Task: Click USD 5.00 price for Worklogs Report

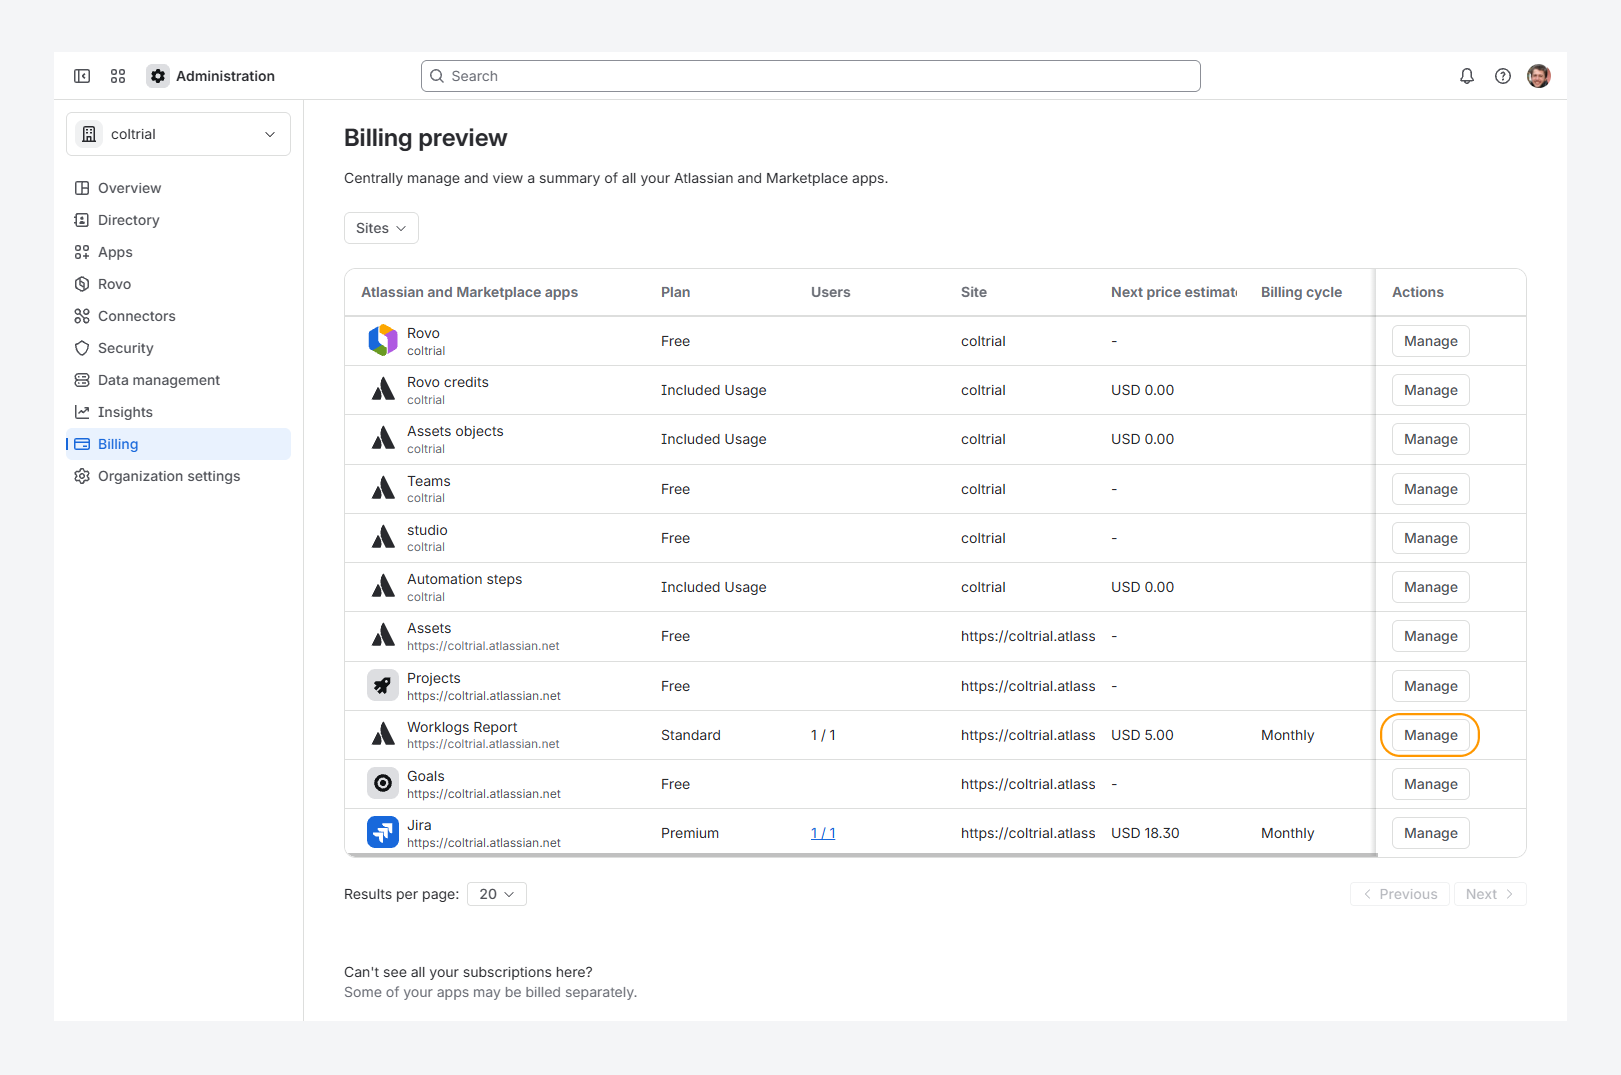Action: tap(1142, 735)
